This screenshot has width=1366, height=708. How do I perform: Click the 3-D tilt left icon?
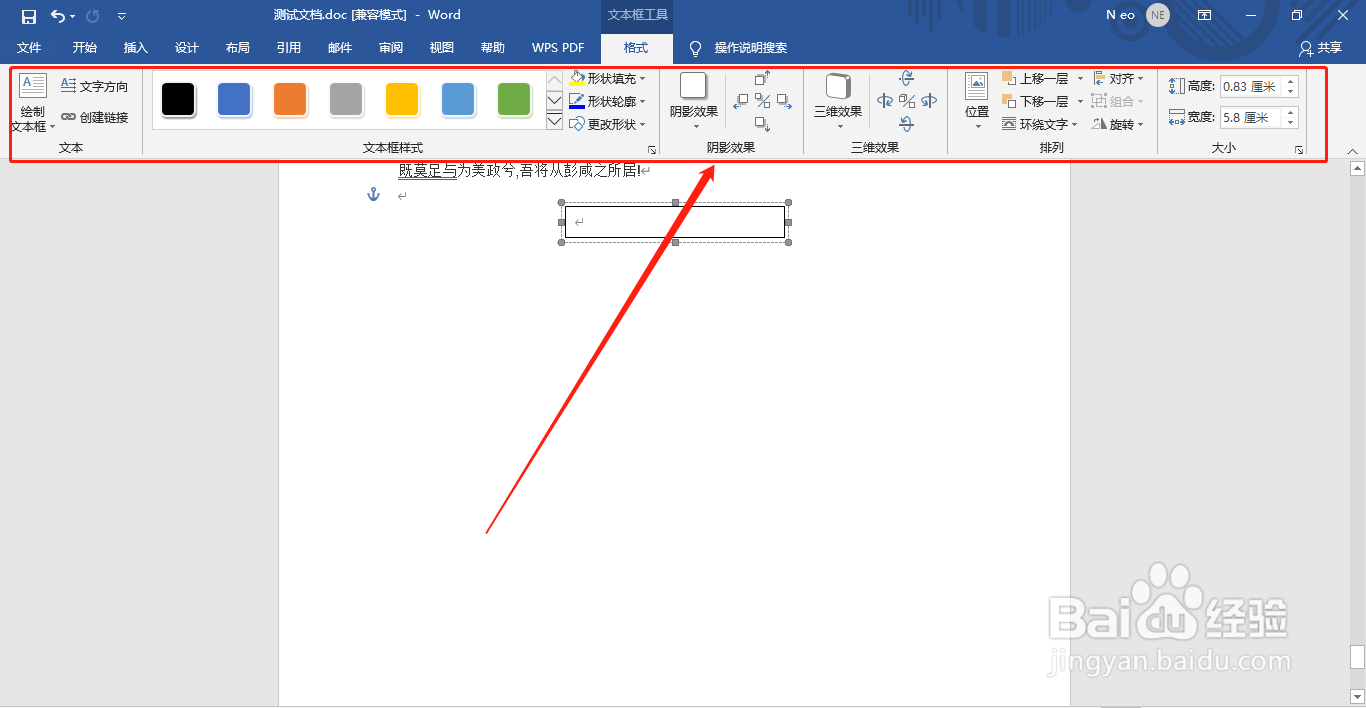pos(885,101)
